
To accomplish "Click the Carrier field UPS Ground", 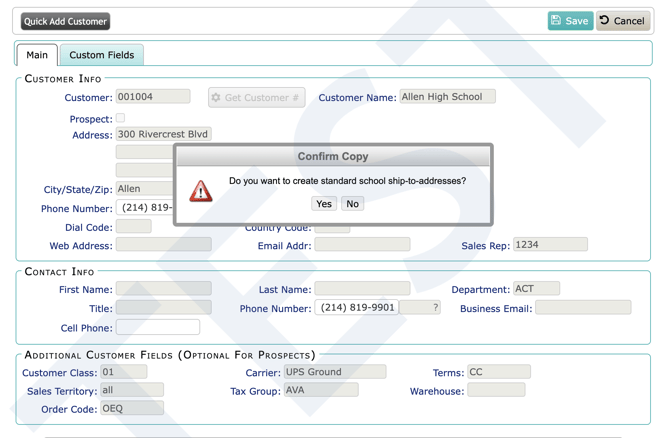I will pyautogui.click(x=335, y=372).
